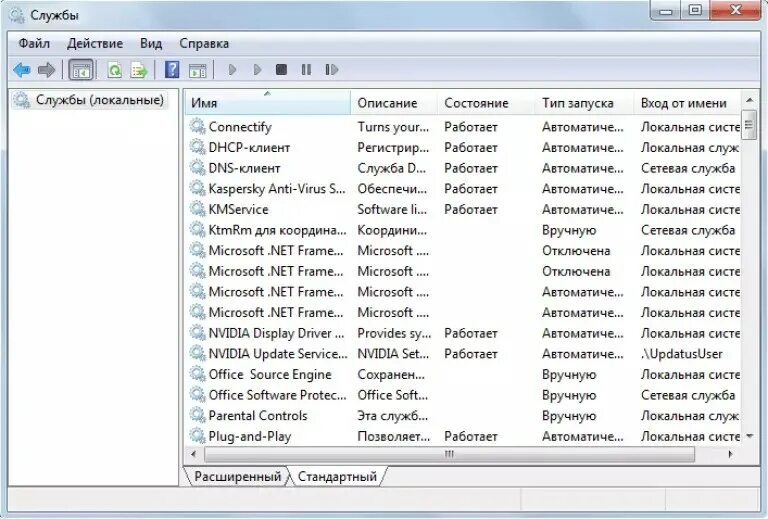Click the Refresh toolbar icon
The image size is (768, 519).
pos(114,70)
